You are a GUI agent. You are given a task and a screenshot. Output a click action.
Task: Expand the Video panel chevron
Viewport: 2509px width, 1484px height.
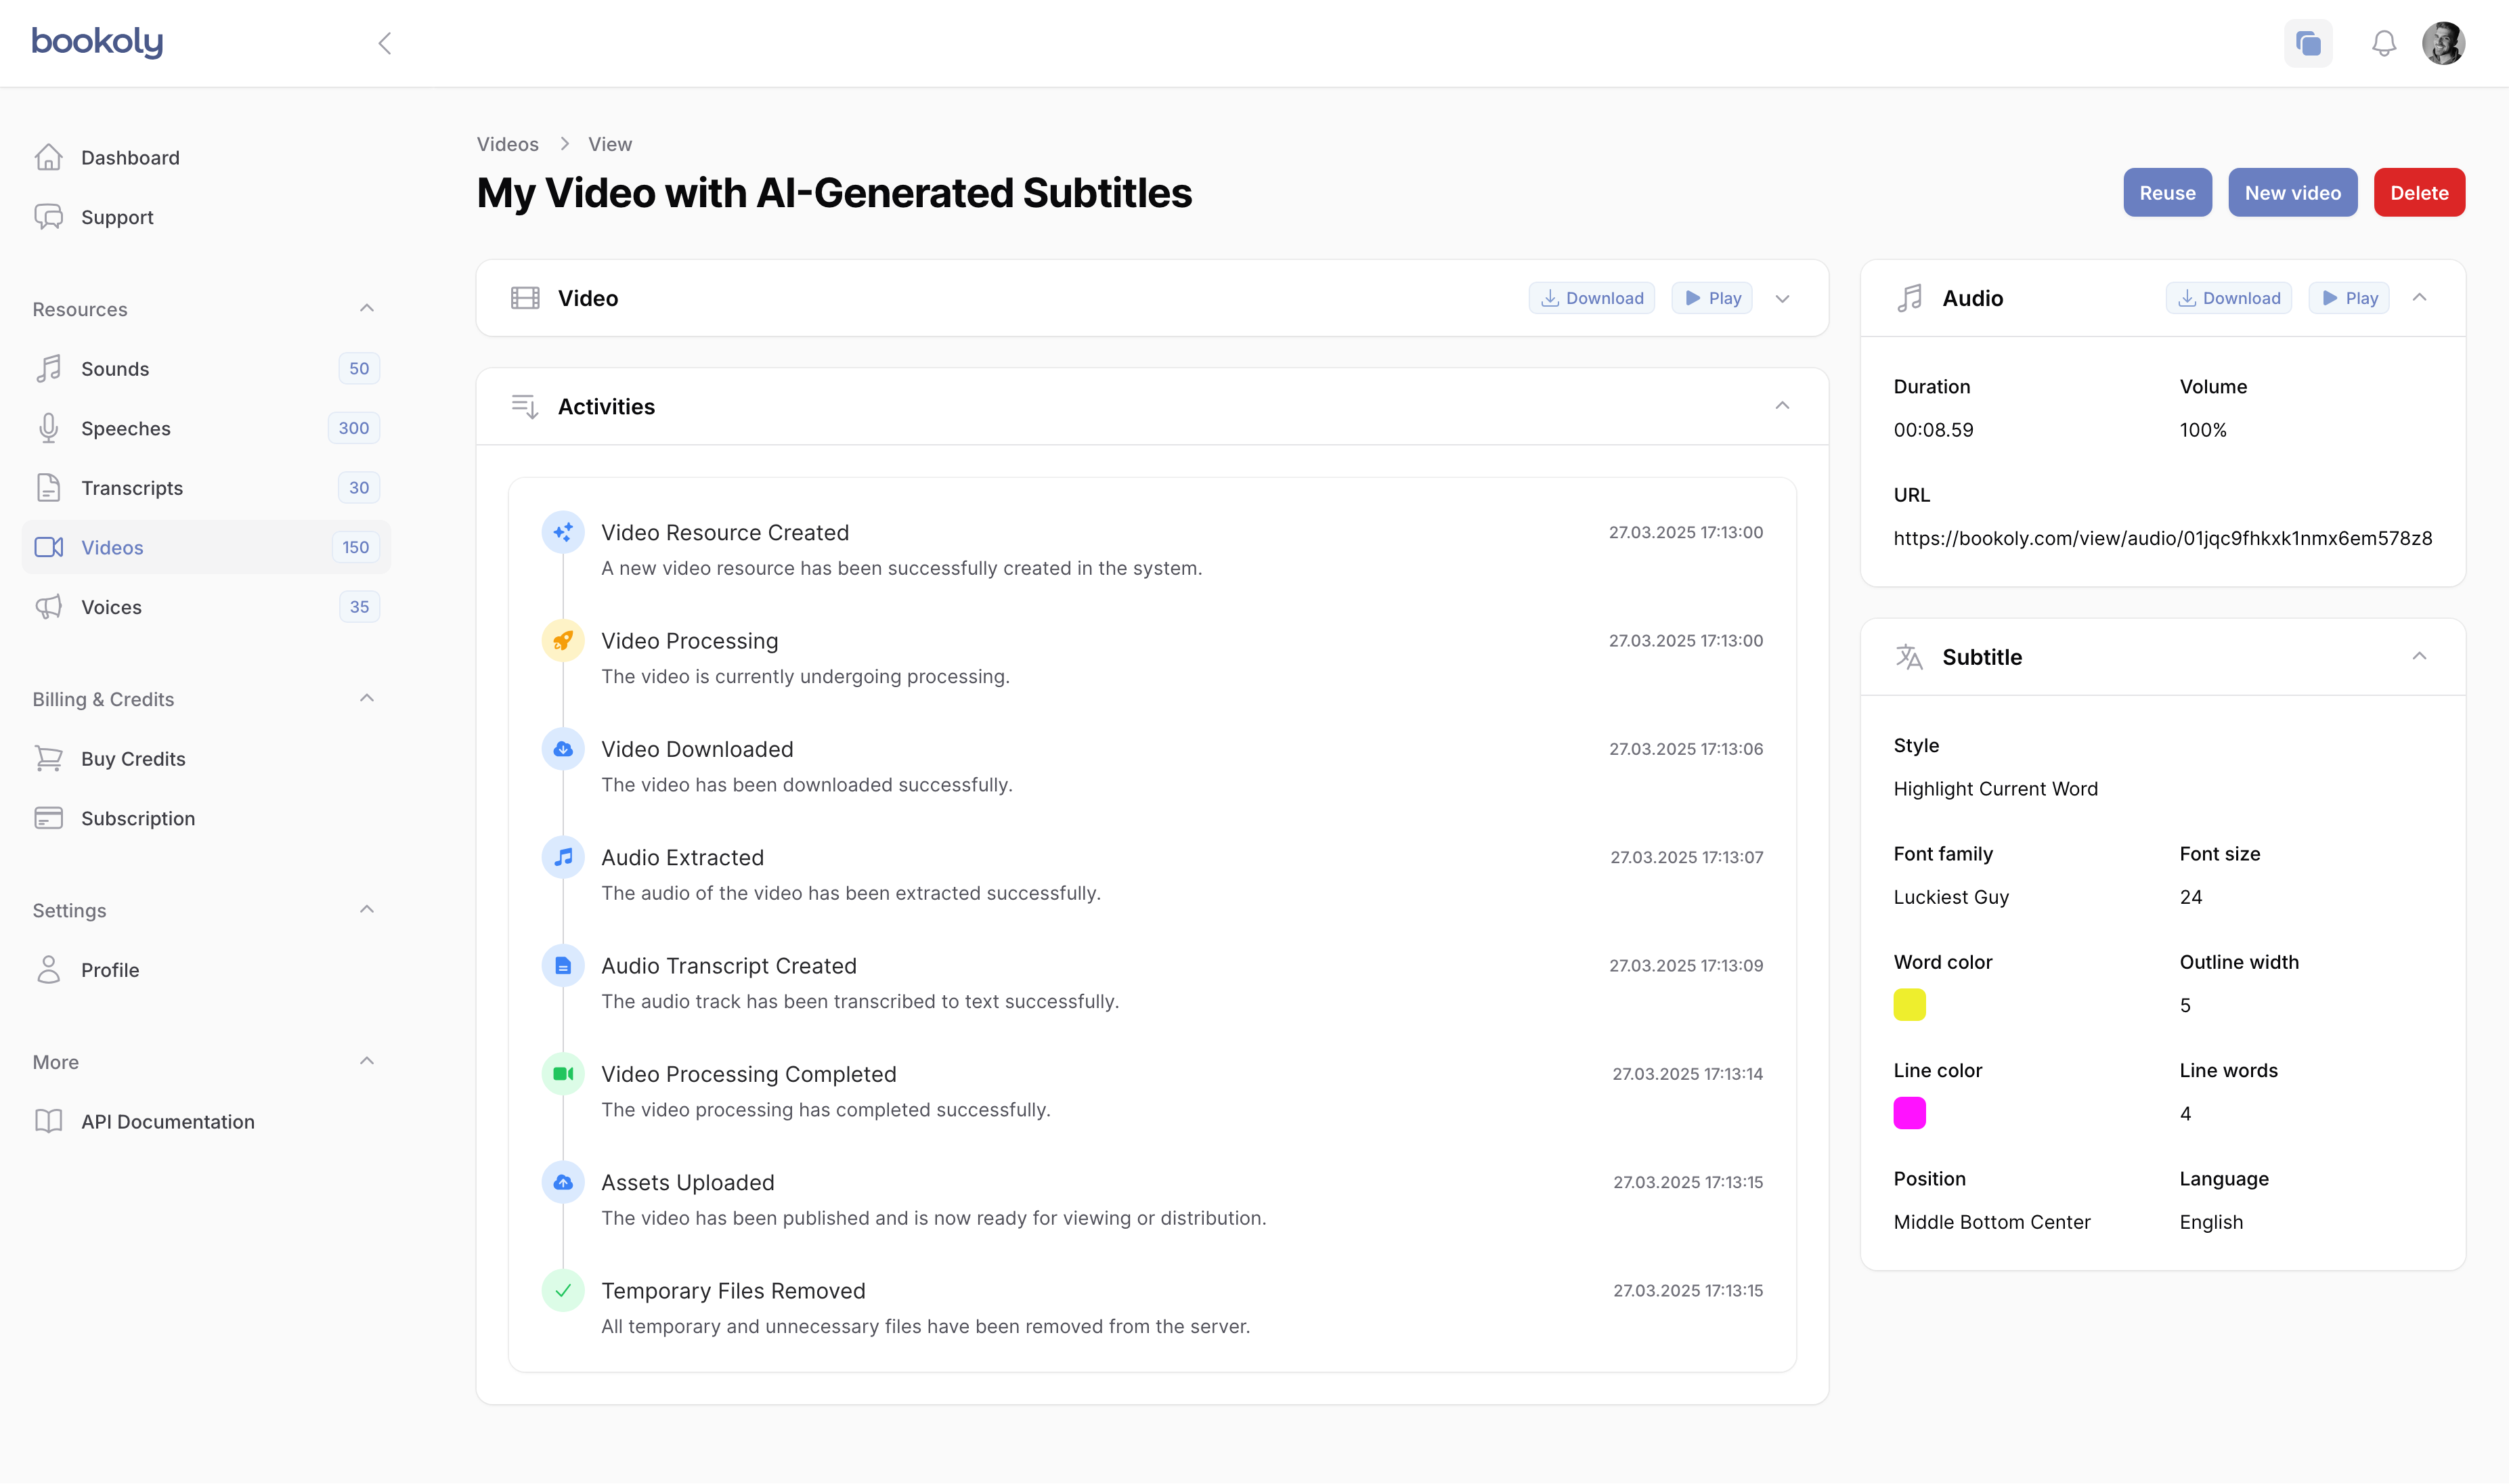1782,298
